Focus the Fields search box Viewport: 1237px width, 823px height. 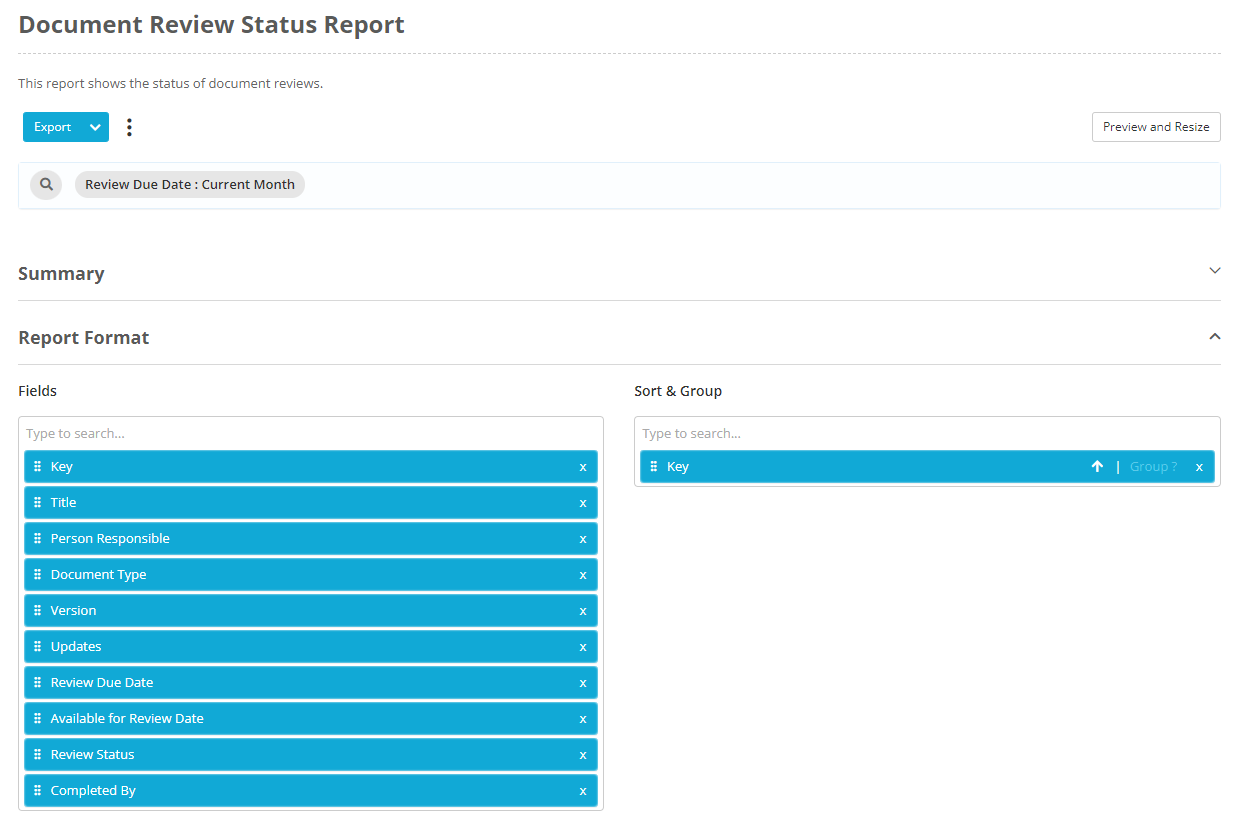pyautogui.click(x=311, y=434)
